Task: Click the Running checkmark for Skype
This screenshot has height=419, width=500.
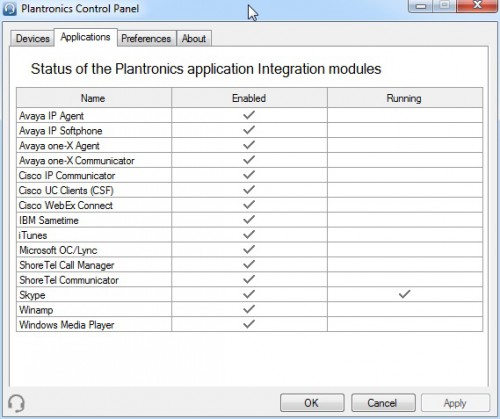Action: 405,294
